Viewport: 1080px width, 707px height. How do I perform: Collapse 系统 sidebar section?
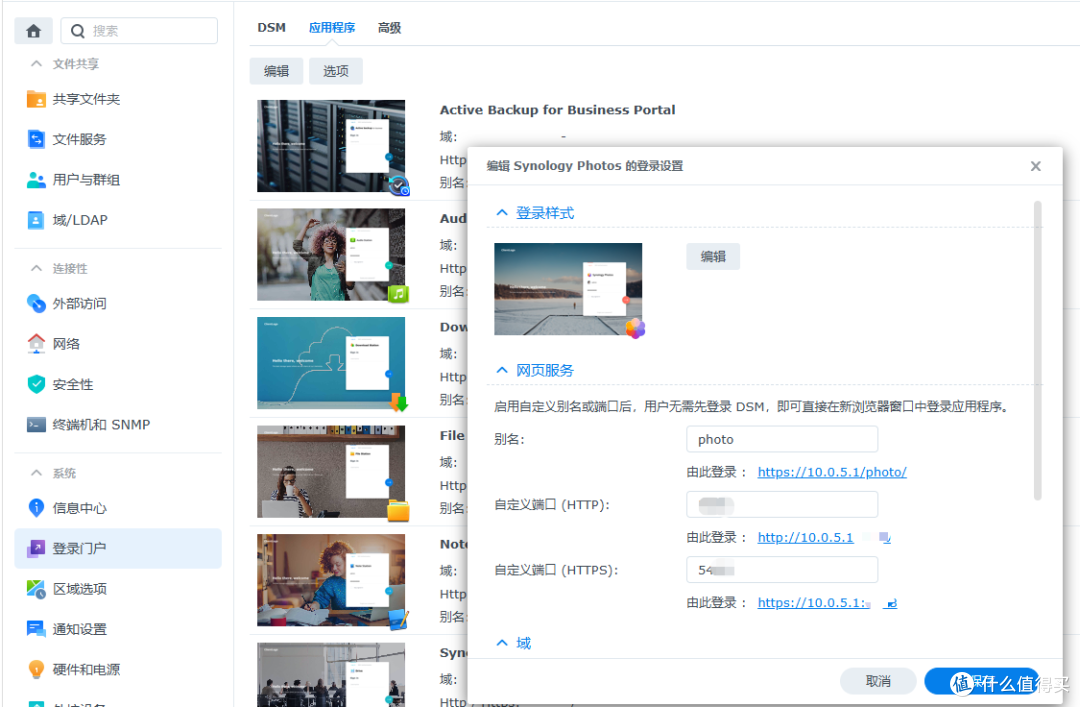click(36, 473)
